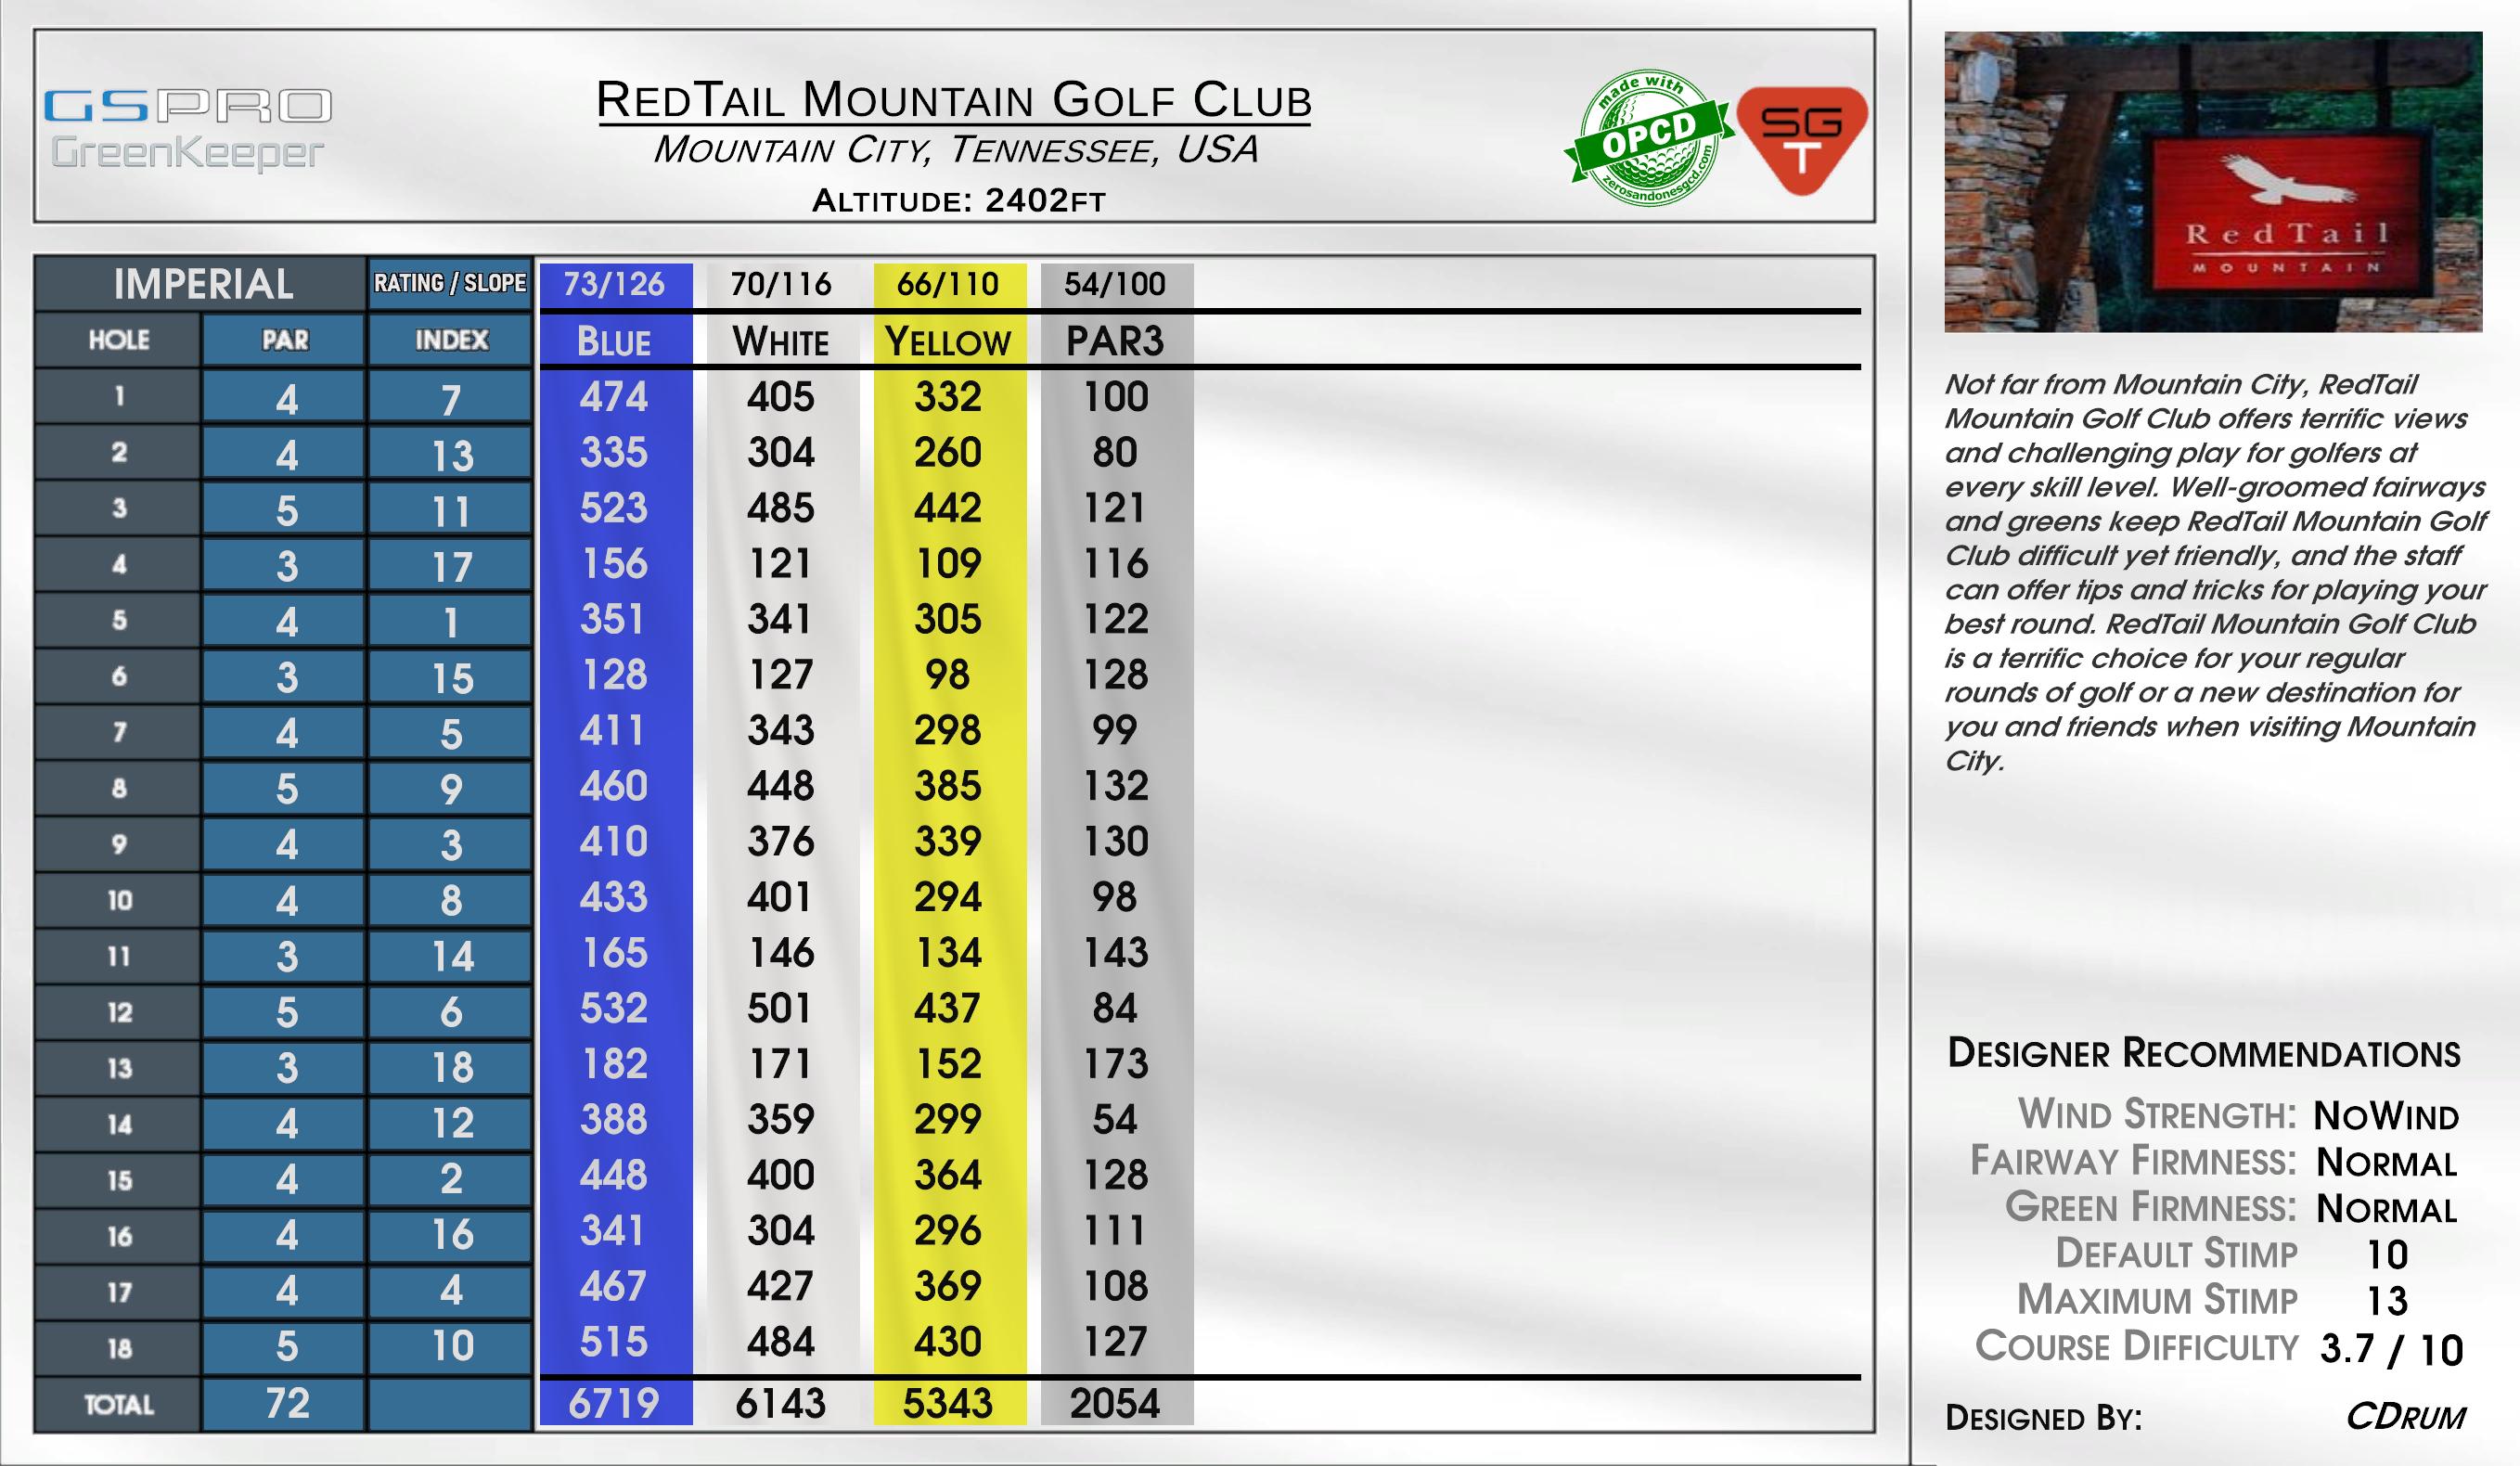
Task: Click the Default Stimp value 10
Action: click(2387, 1255)
